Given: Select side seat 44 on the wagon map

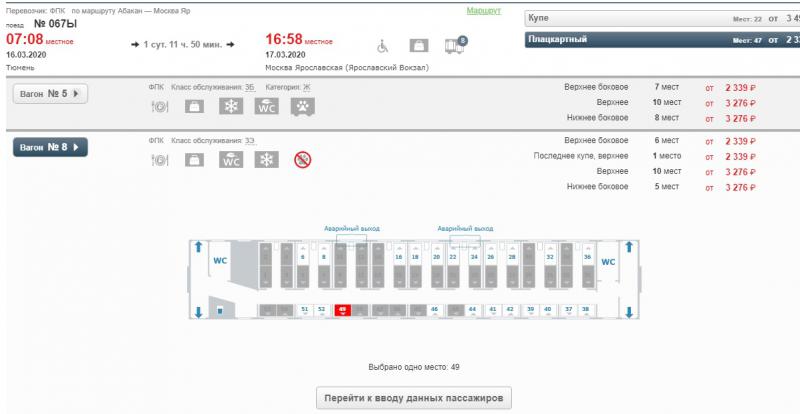Looking at the screenshot, I should 472,310.
